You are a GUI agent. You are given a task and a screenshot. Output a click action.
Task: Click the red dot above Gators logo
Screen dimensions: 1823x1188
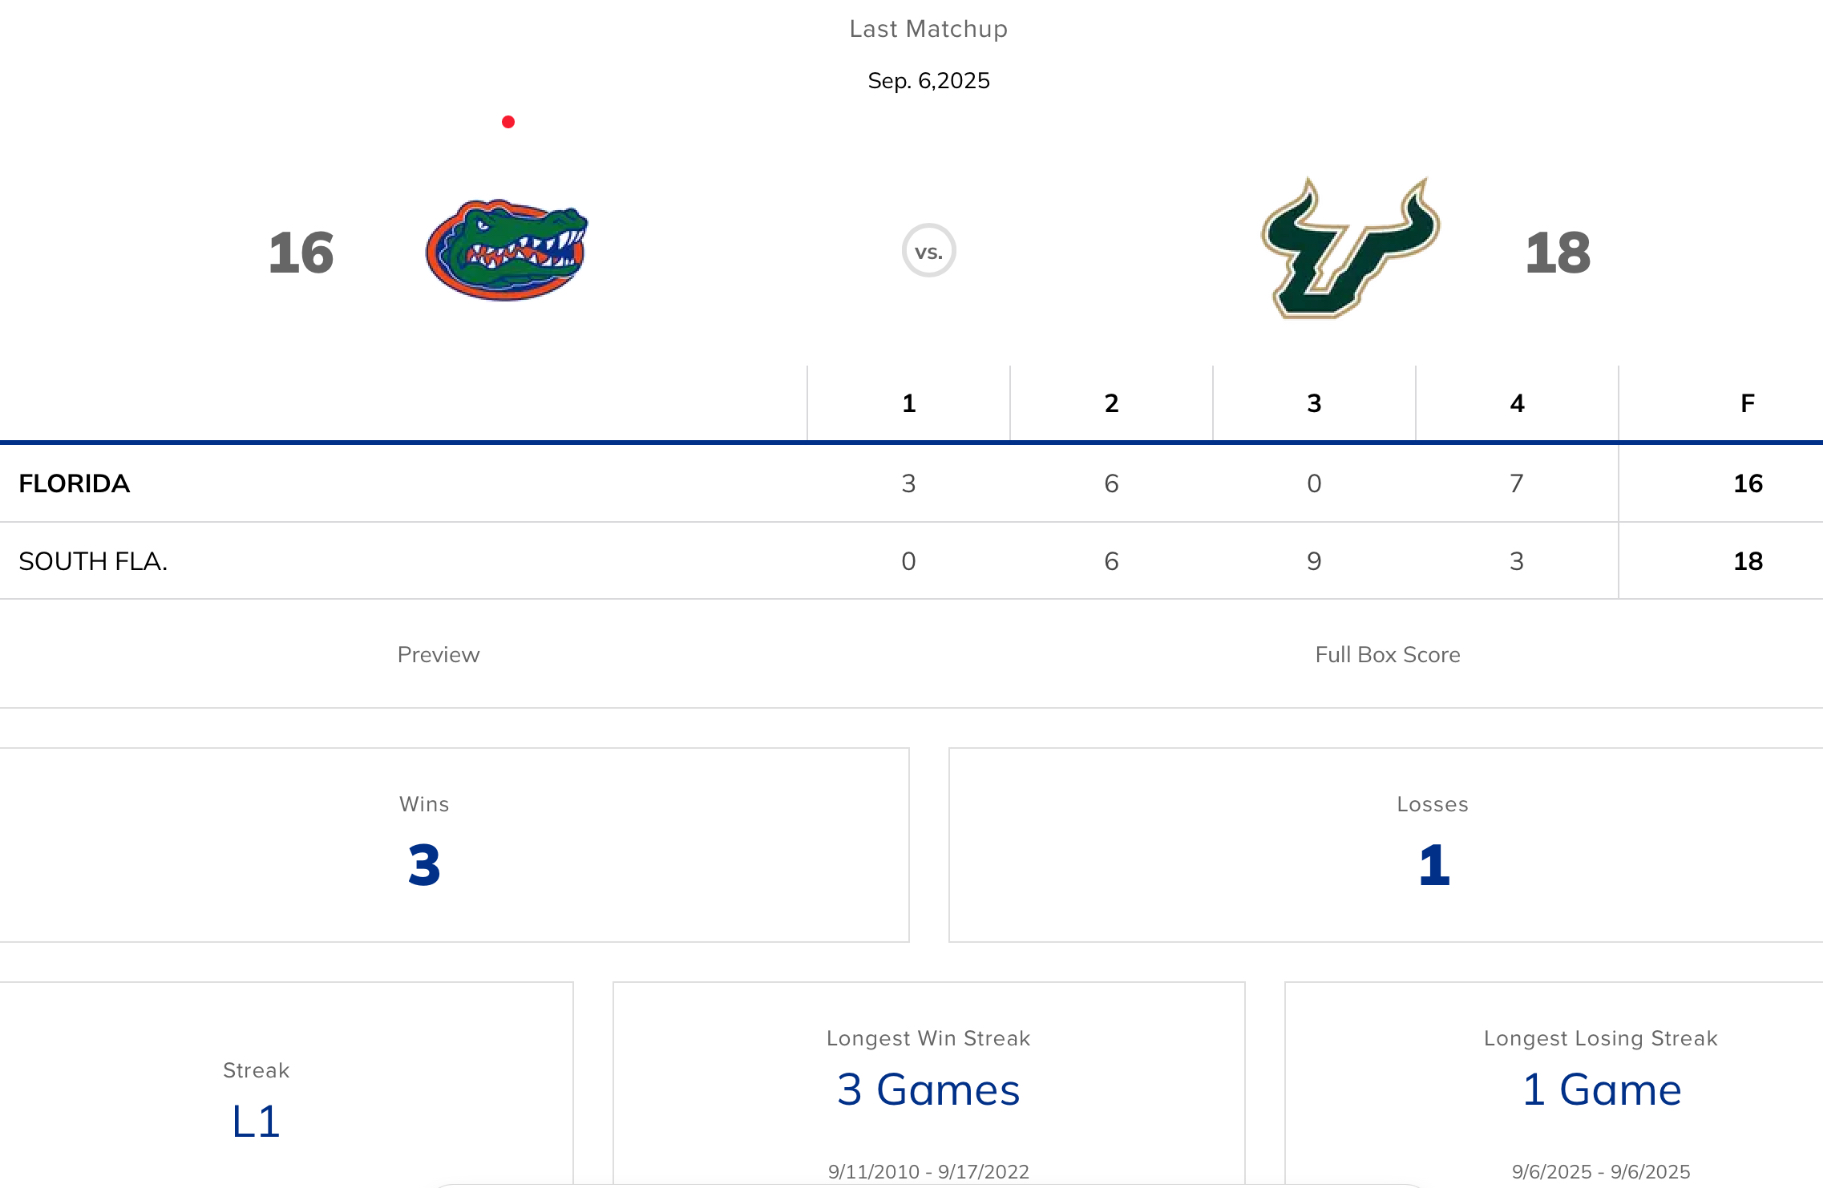coord(508,122)
